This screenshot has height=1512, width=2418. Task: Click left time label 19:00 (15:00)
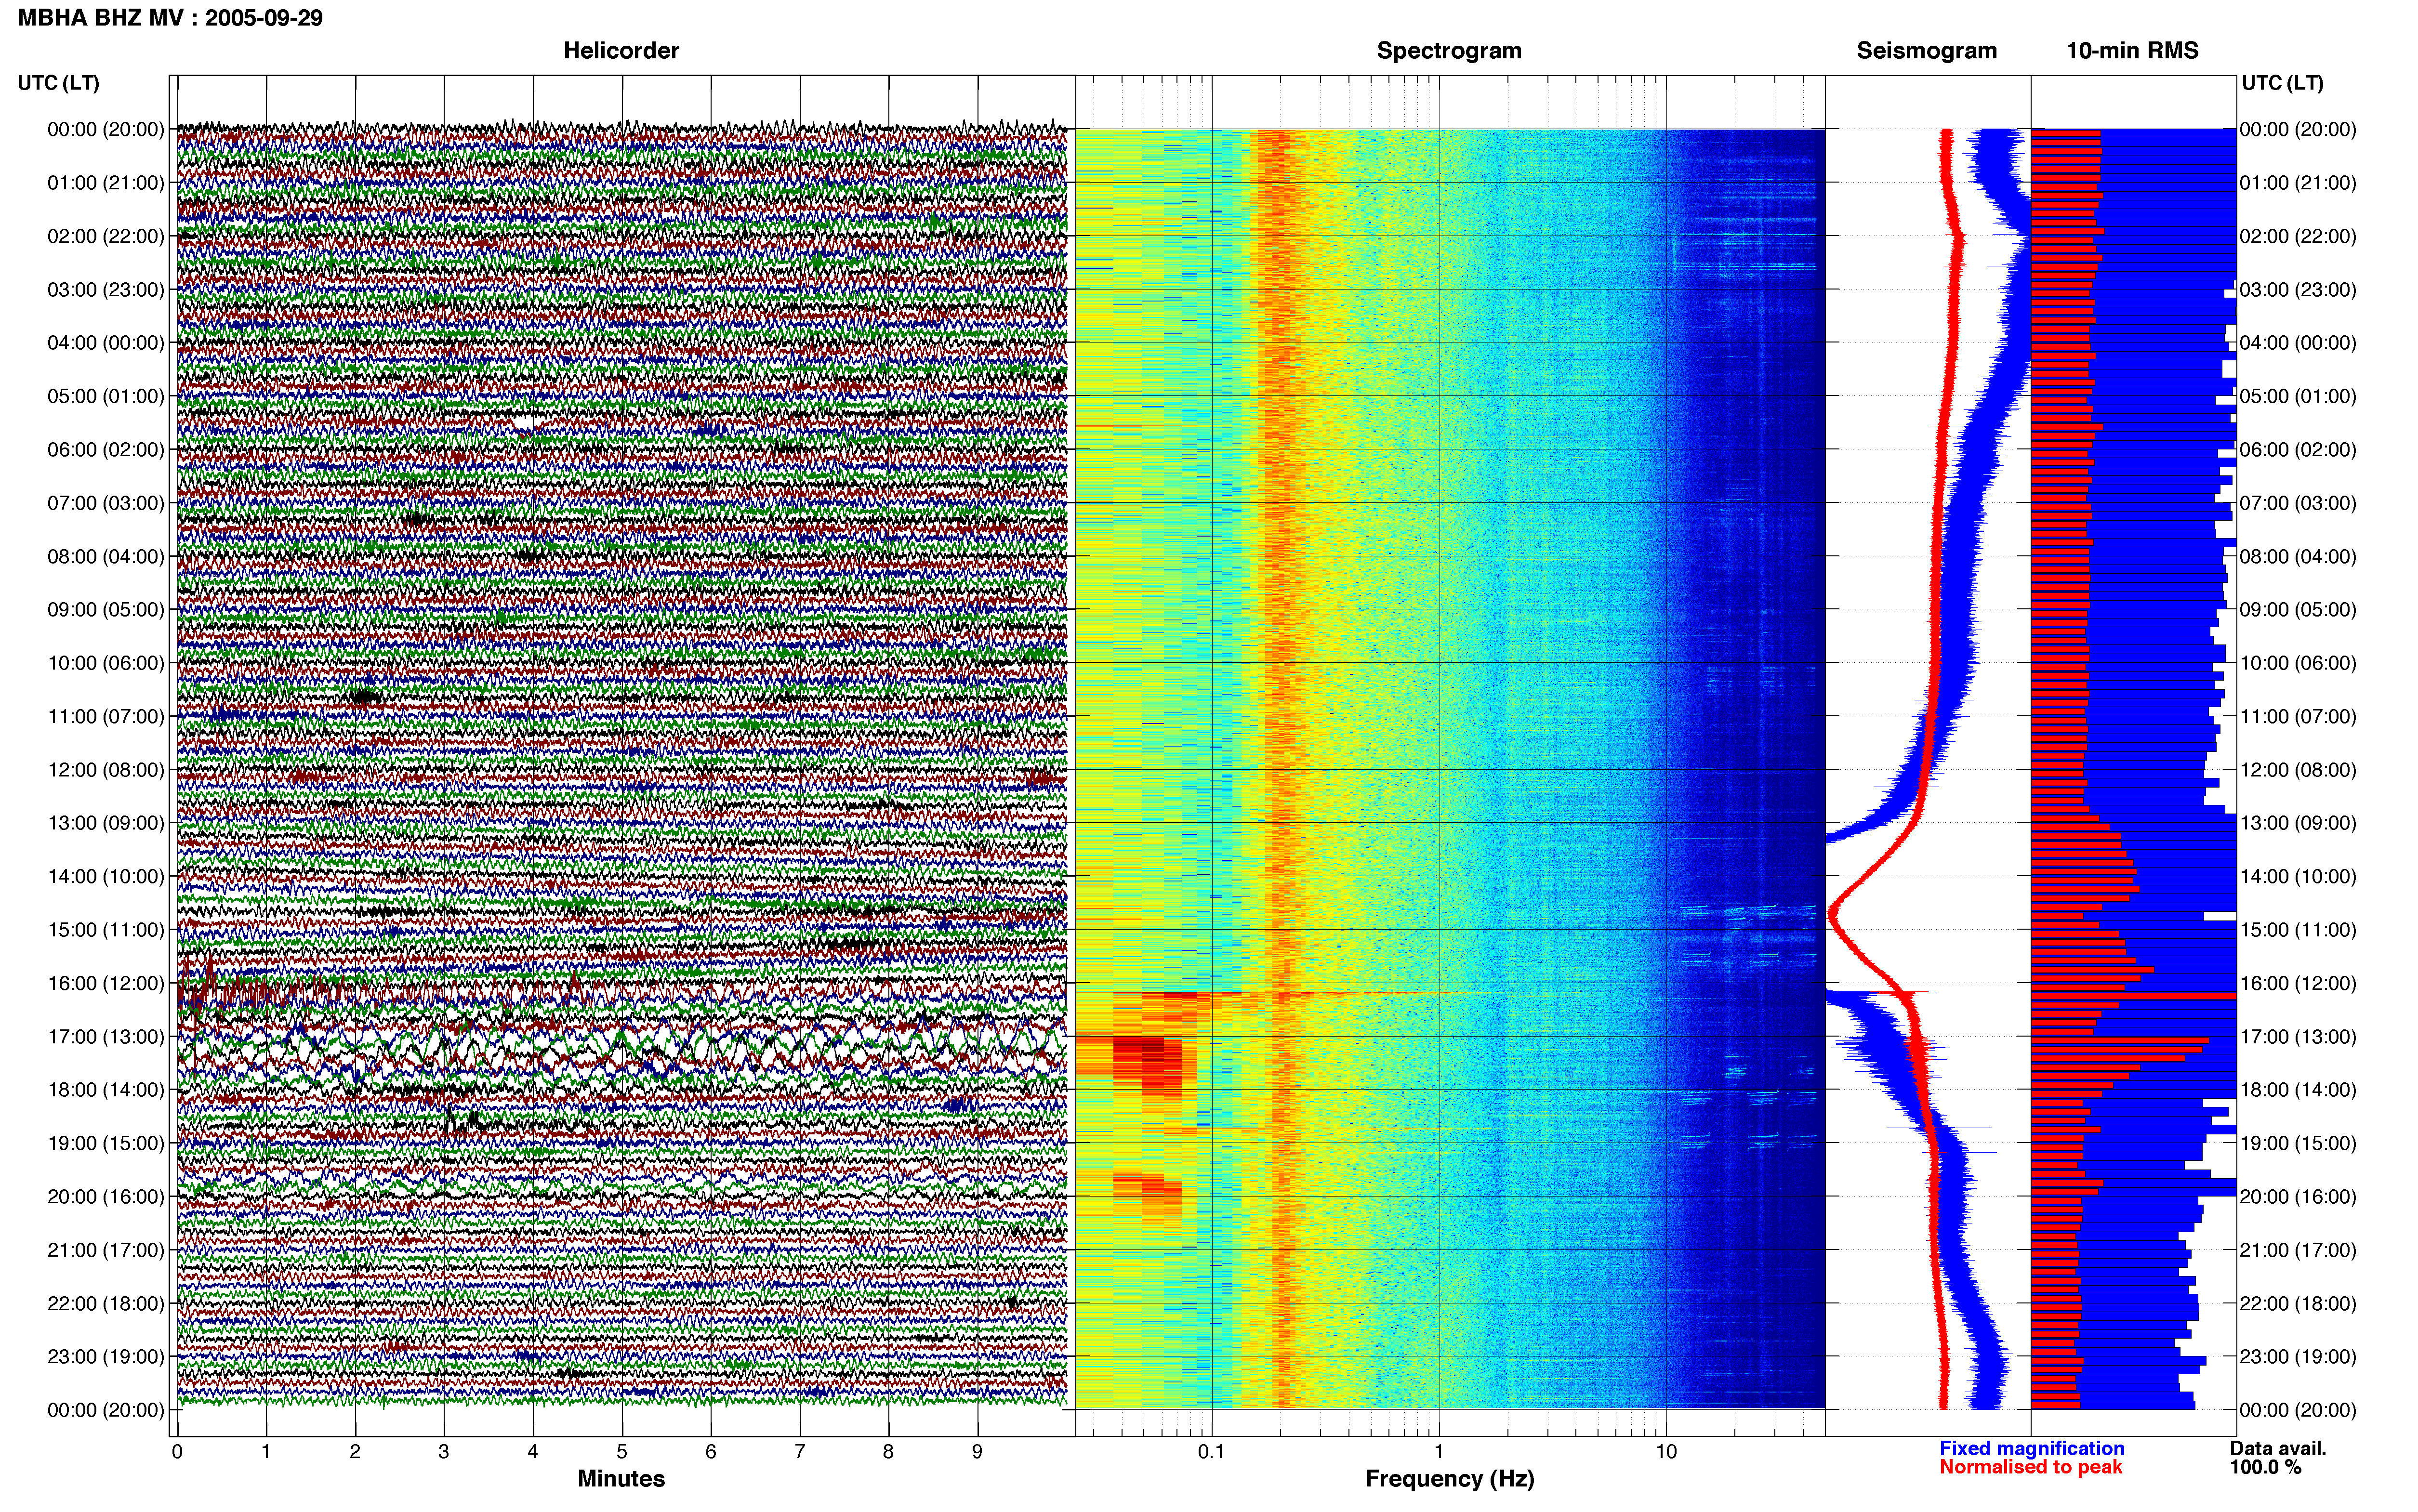(106, 1143)
